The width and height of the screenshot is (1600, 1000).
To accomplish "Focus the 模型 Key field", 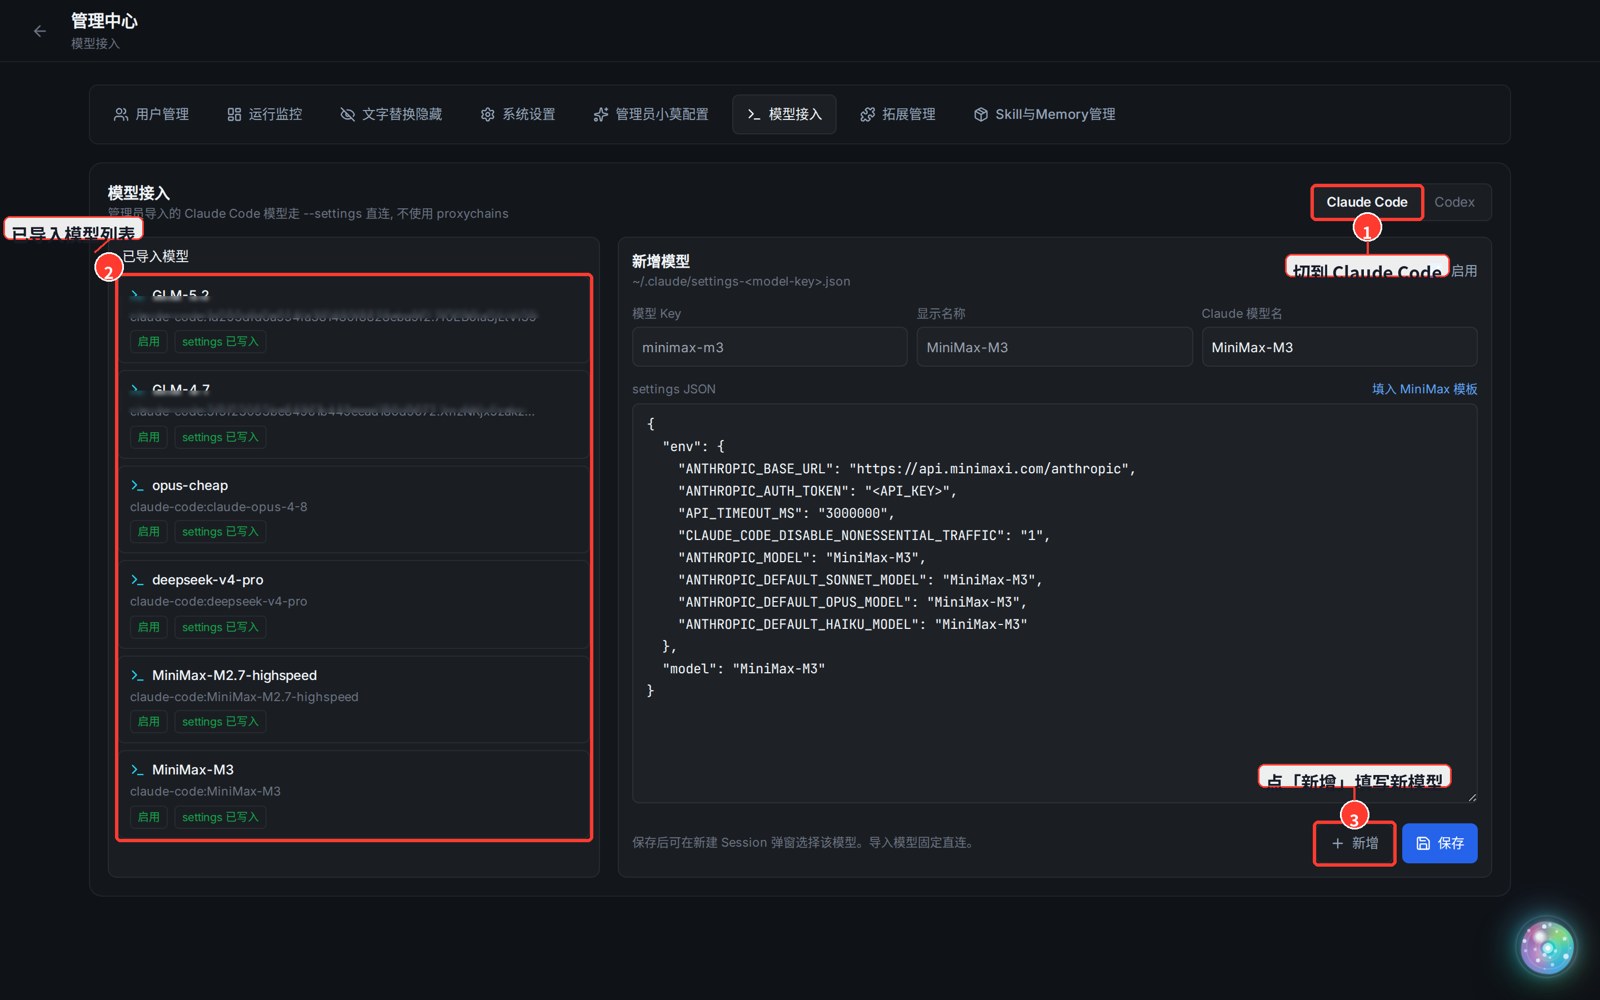I will coord(769,347).
